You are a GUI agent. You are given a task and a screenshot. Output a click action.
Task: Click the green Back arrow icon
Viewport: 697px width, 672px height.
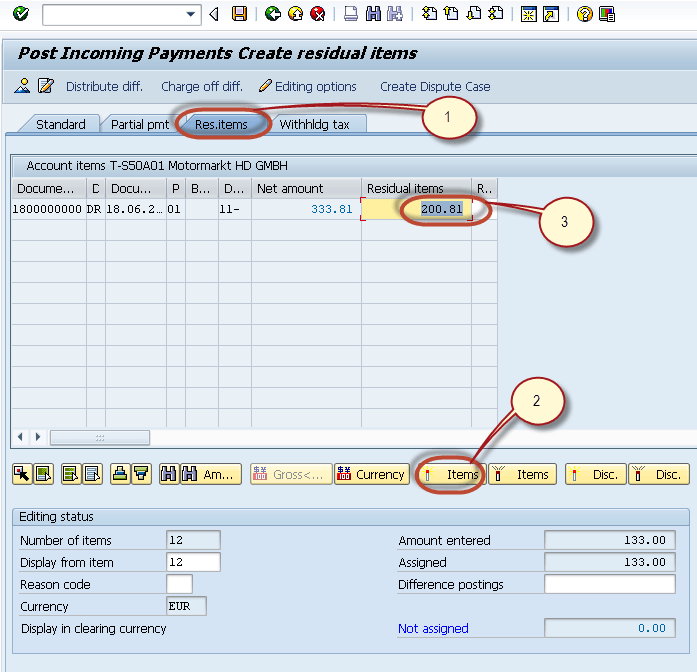click(x=272, y=14)
